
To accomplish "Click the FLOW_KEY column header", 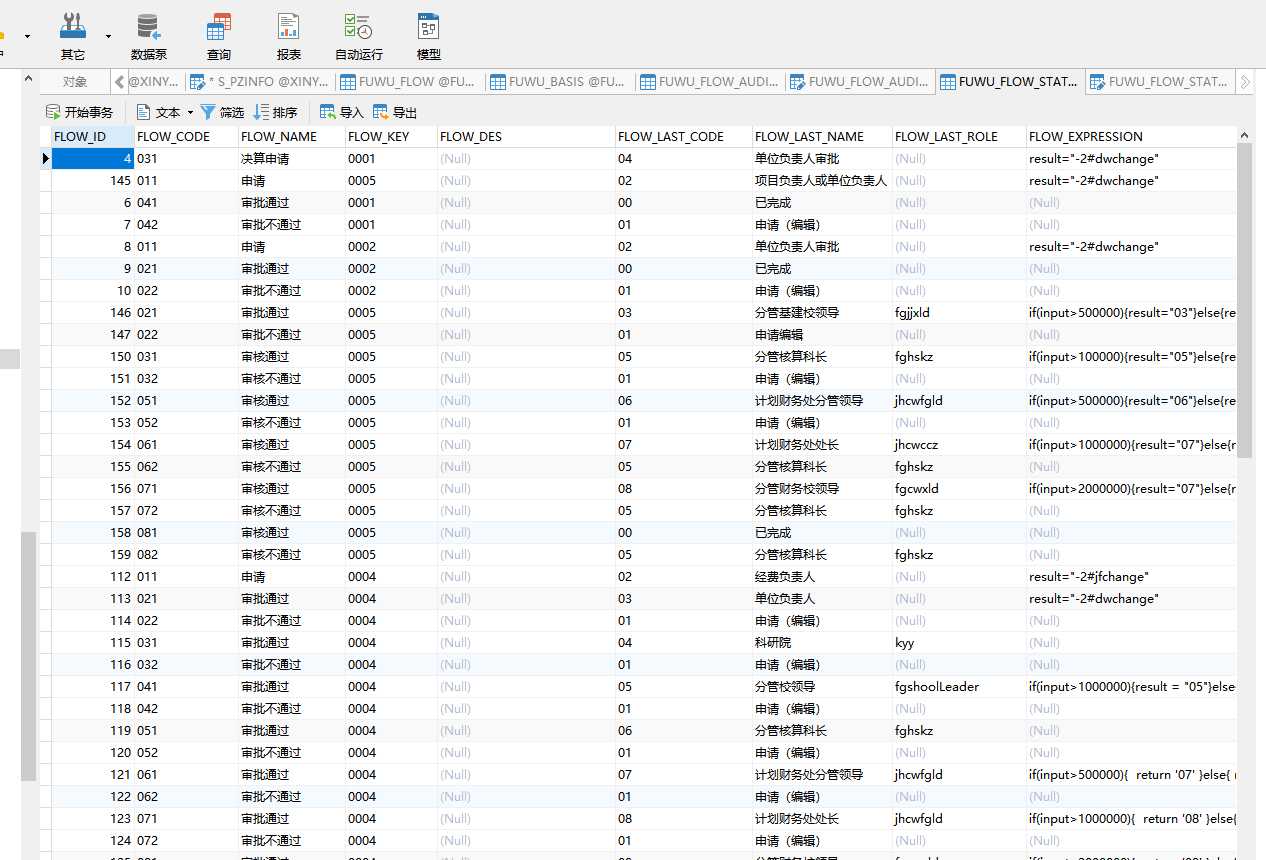I will pos(391,136).
